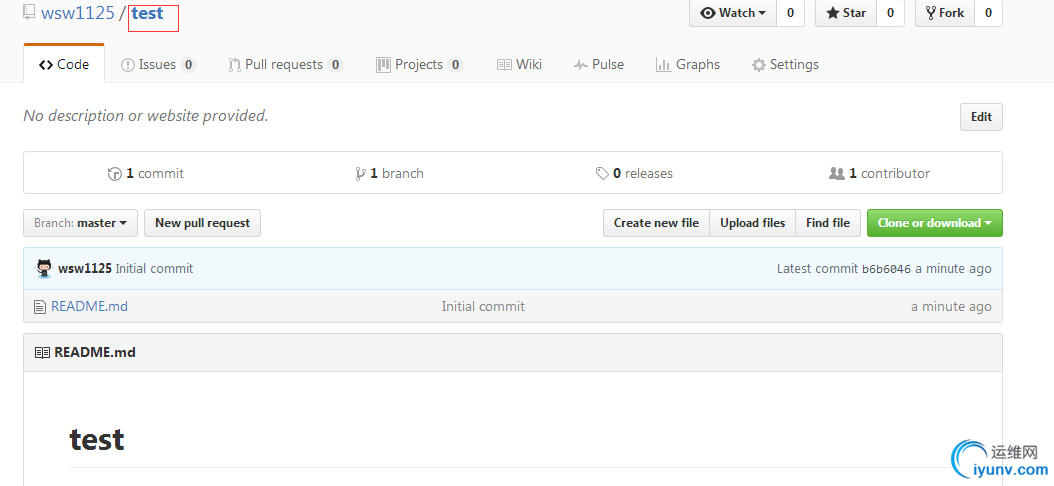
Task: Click the Issues exclamation icon
Action: [127, 65]
